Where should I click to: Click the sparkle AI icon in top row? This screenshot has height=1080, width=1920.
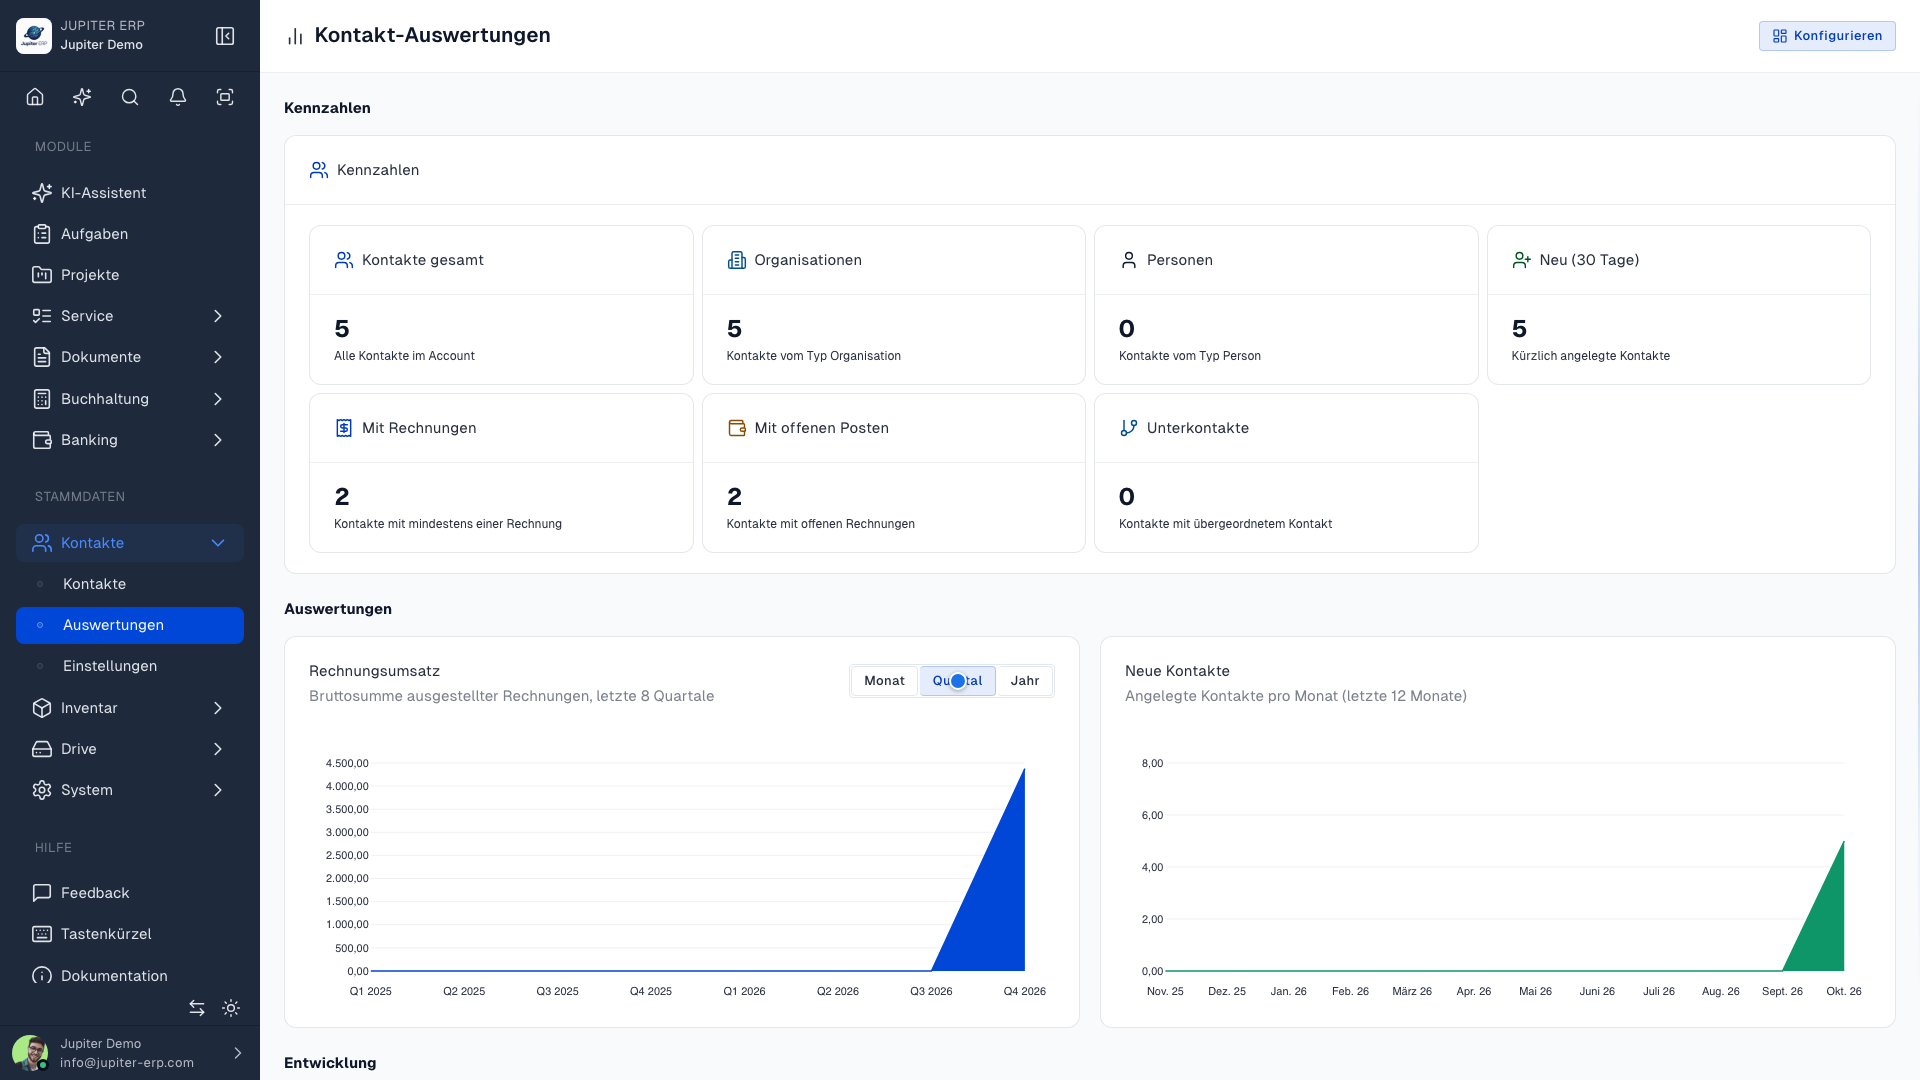(x=82, y=97)
